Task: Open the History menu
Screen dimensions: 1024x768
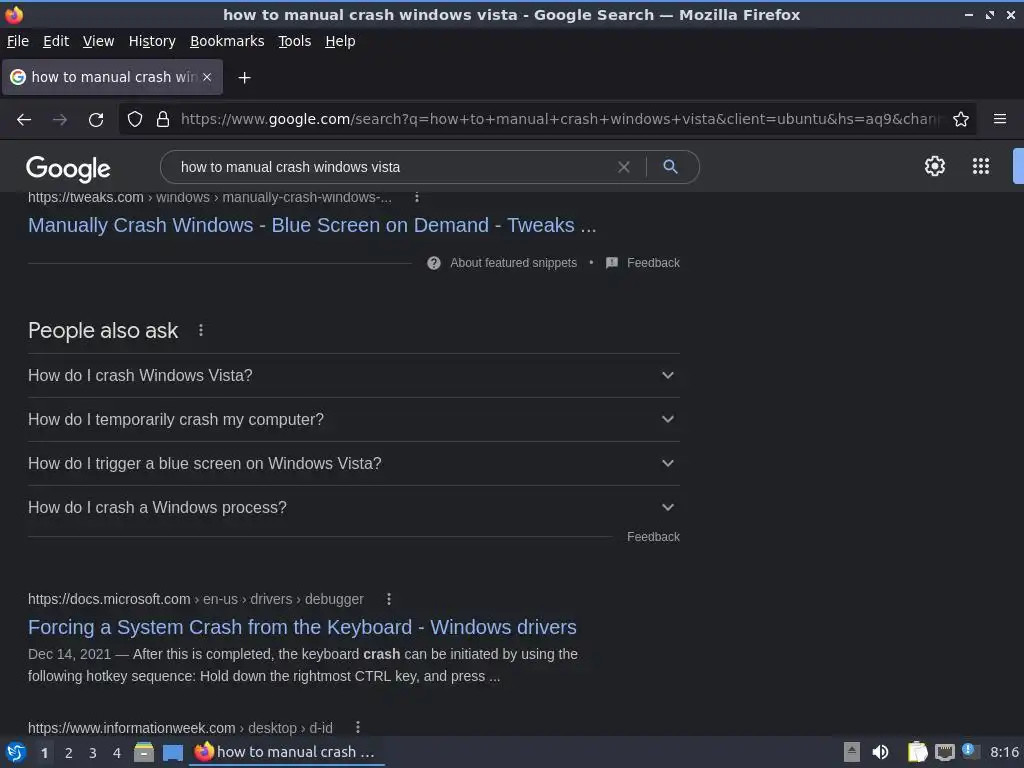Action: click(x=152, y=41)
